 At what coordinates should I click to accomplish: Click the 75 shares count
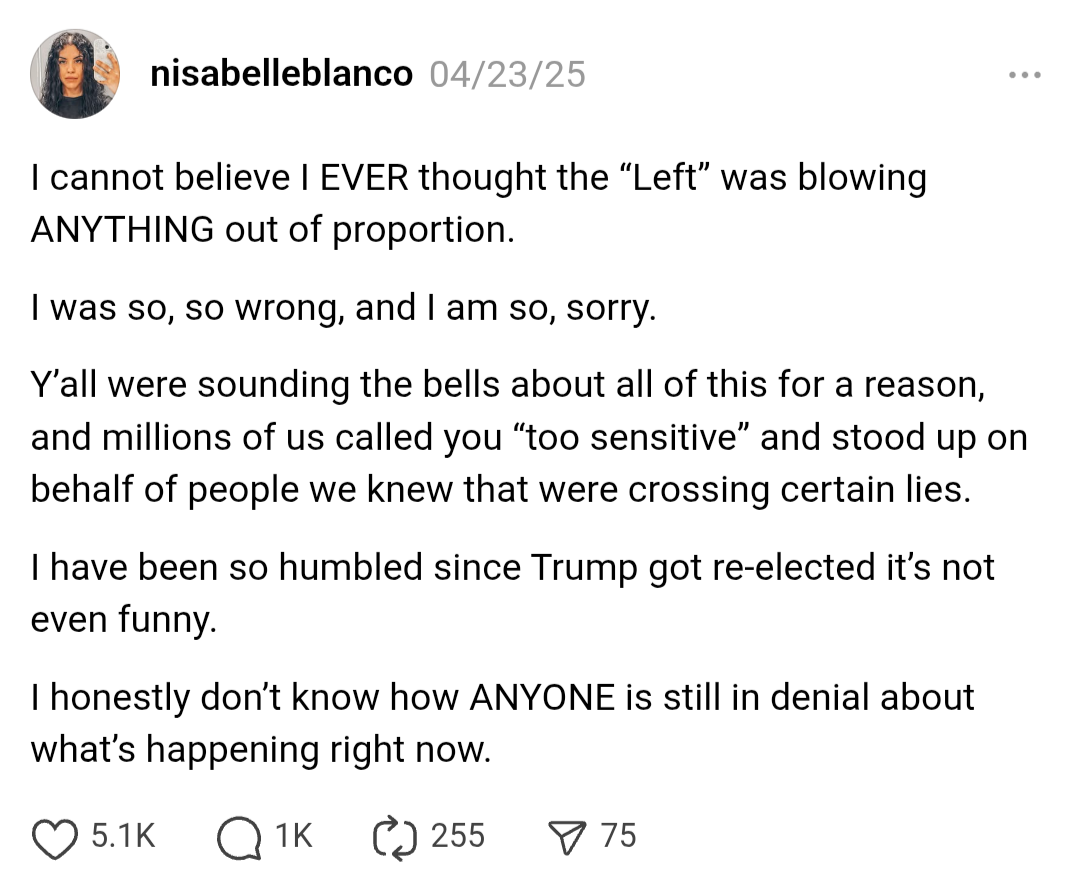click(x=618, y=836)
